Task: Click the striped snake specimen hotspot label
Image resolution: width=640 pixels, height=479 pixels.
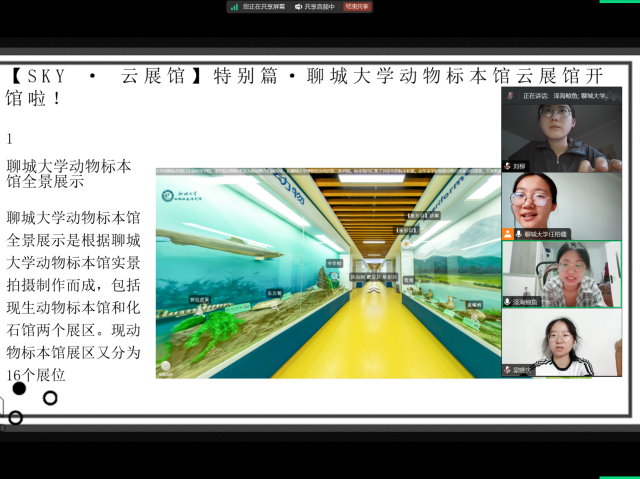Action: pyautogui.click(x=200, y=299)
